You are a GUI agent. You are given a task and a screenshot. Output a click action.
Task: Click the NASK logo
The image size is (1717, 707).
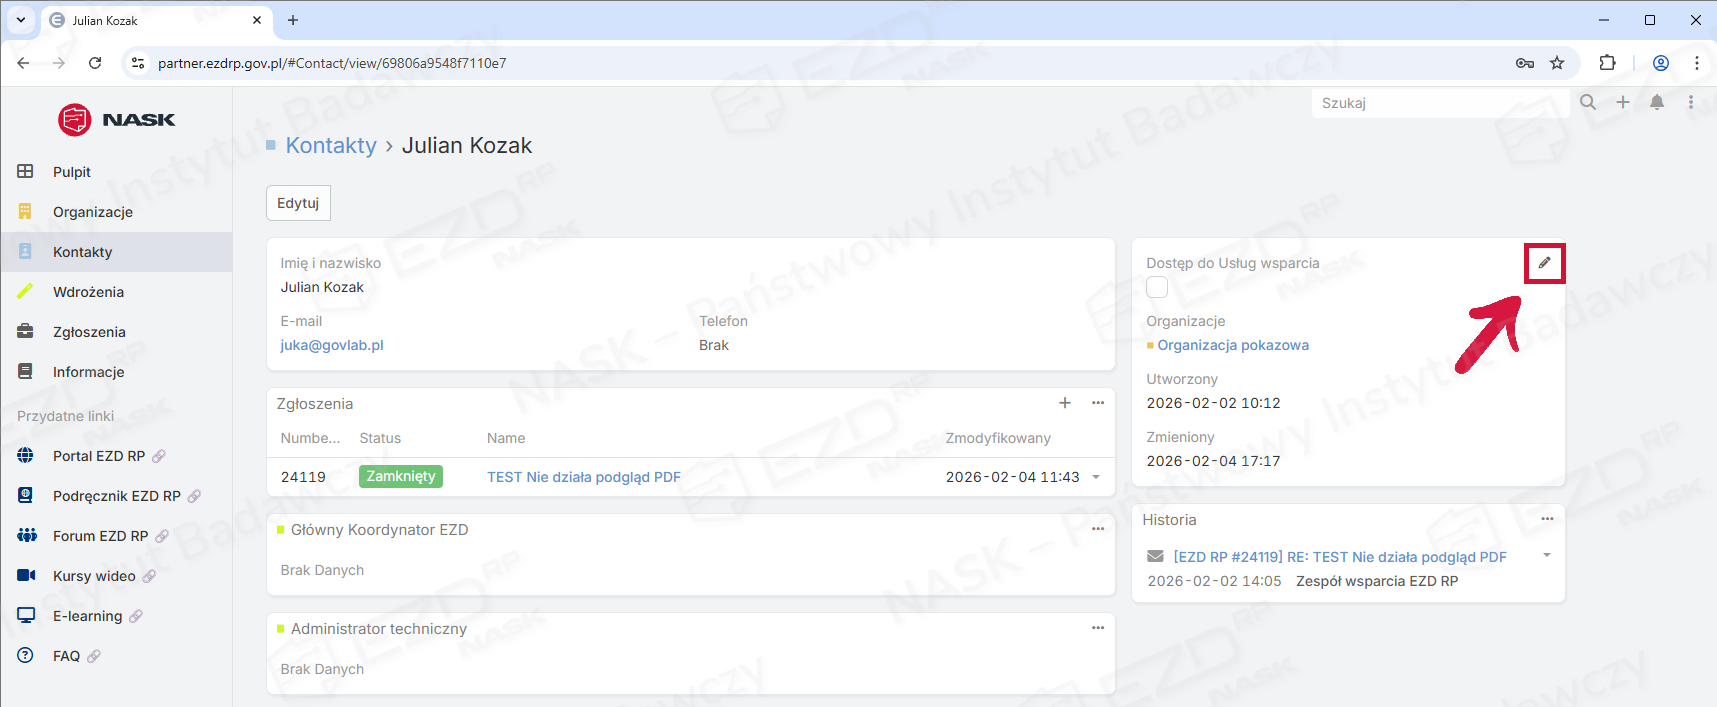(117, 120)
